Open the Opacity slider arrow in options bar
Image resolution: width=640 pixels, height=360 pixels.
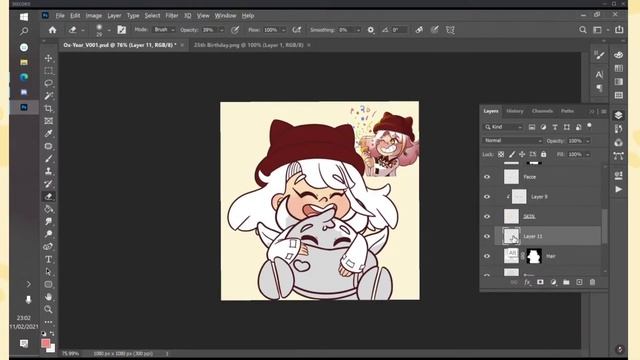point(222,30)
